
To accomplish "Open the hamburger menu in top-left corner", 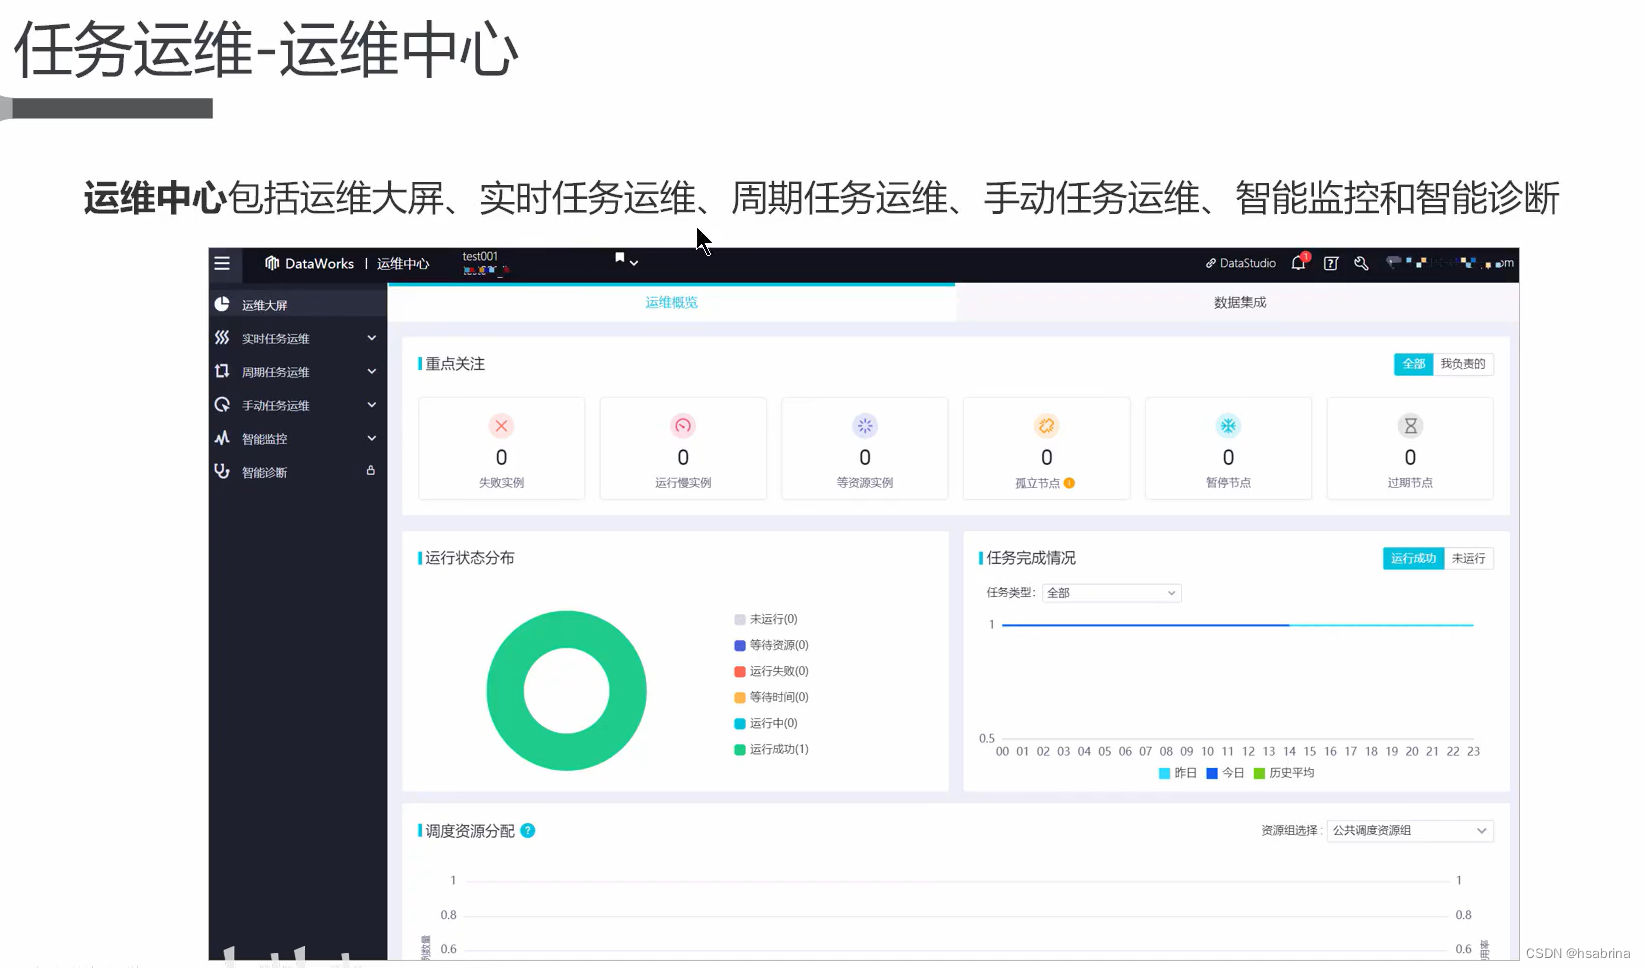I will (x=222, y=264).
